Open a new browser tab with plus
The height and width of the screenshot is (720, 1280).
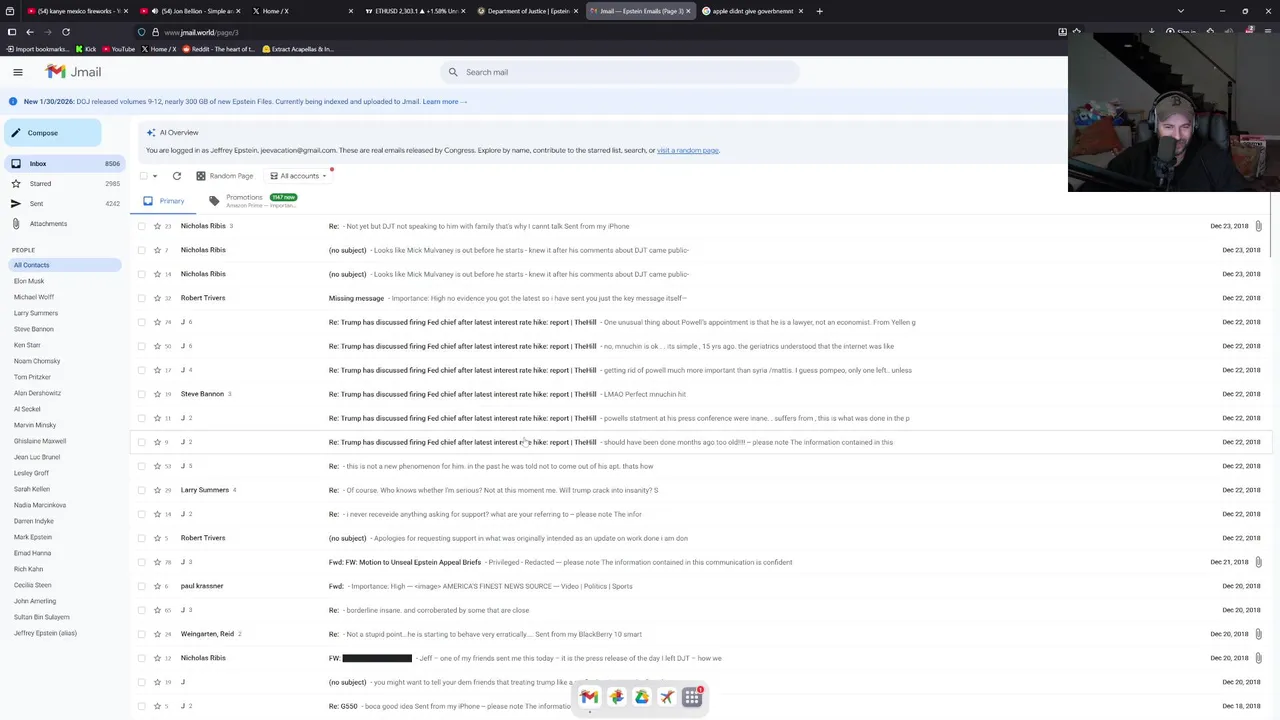[819, 11]
